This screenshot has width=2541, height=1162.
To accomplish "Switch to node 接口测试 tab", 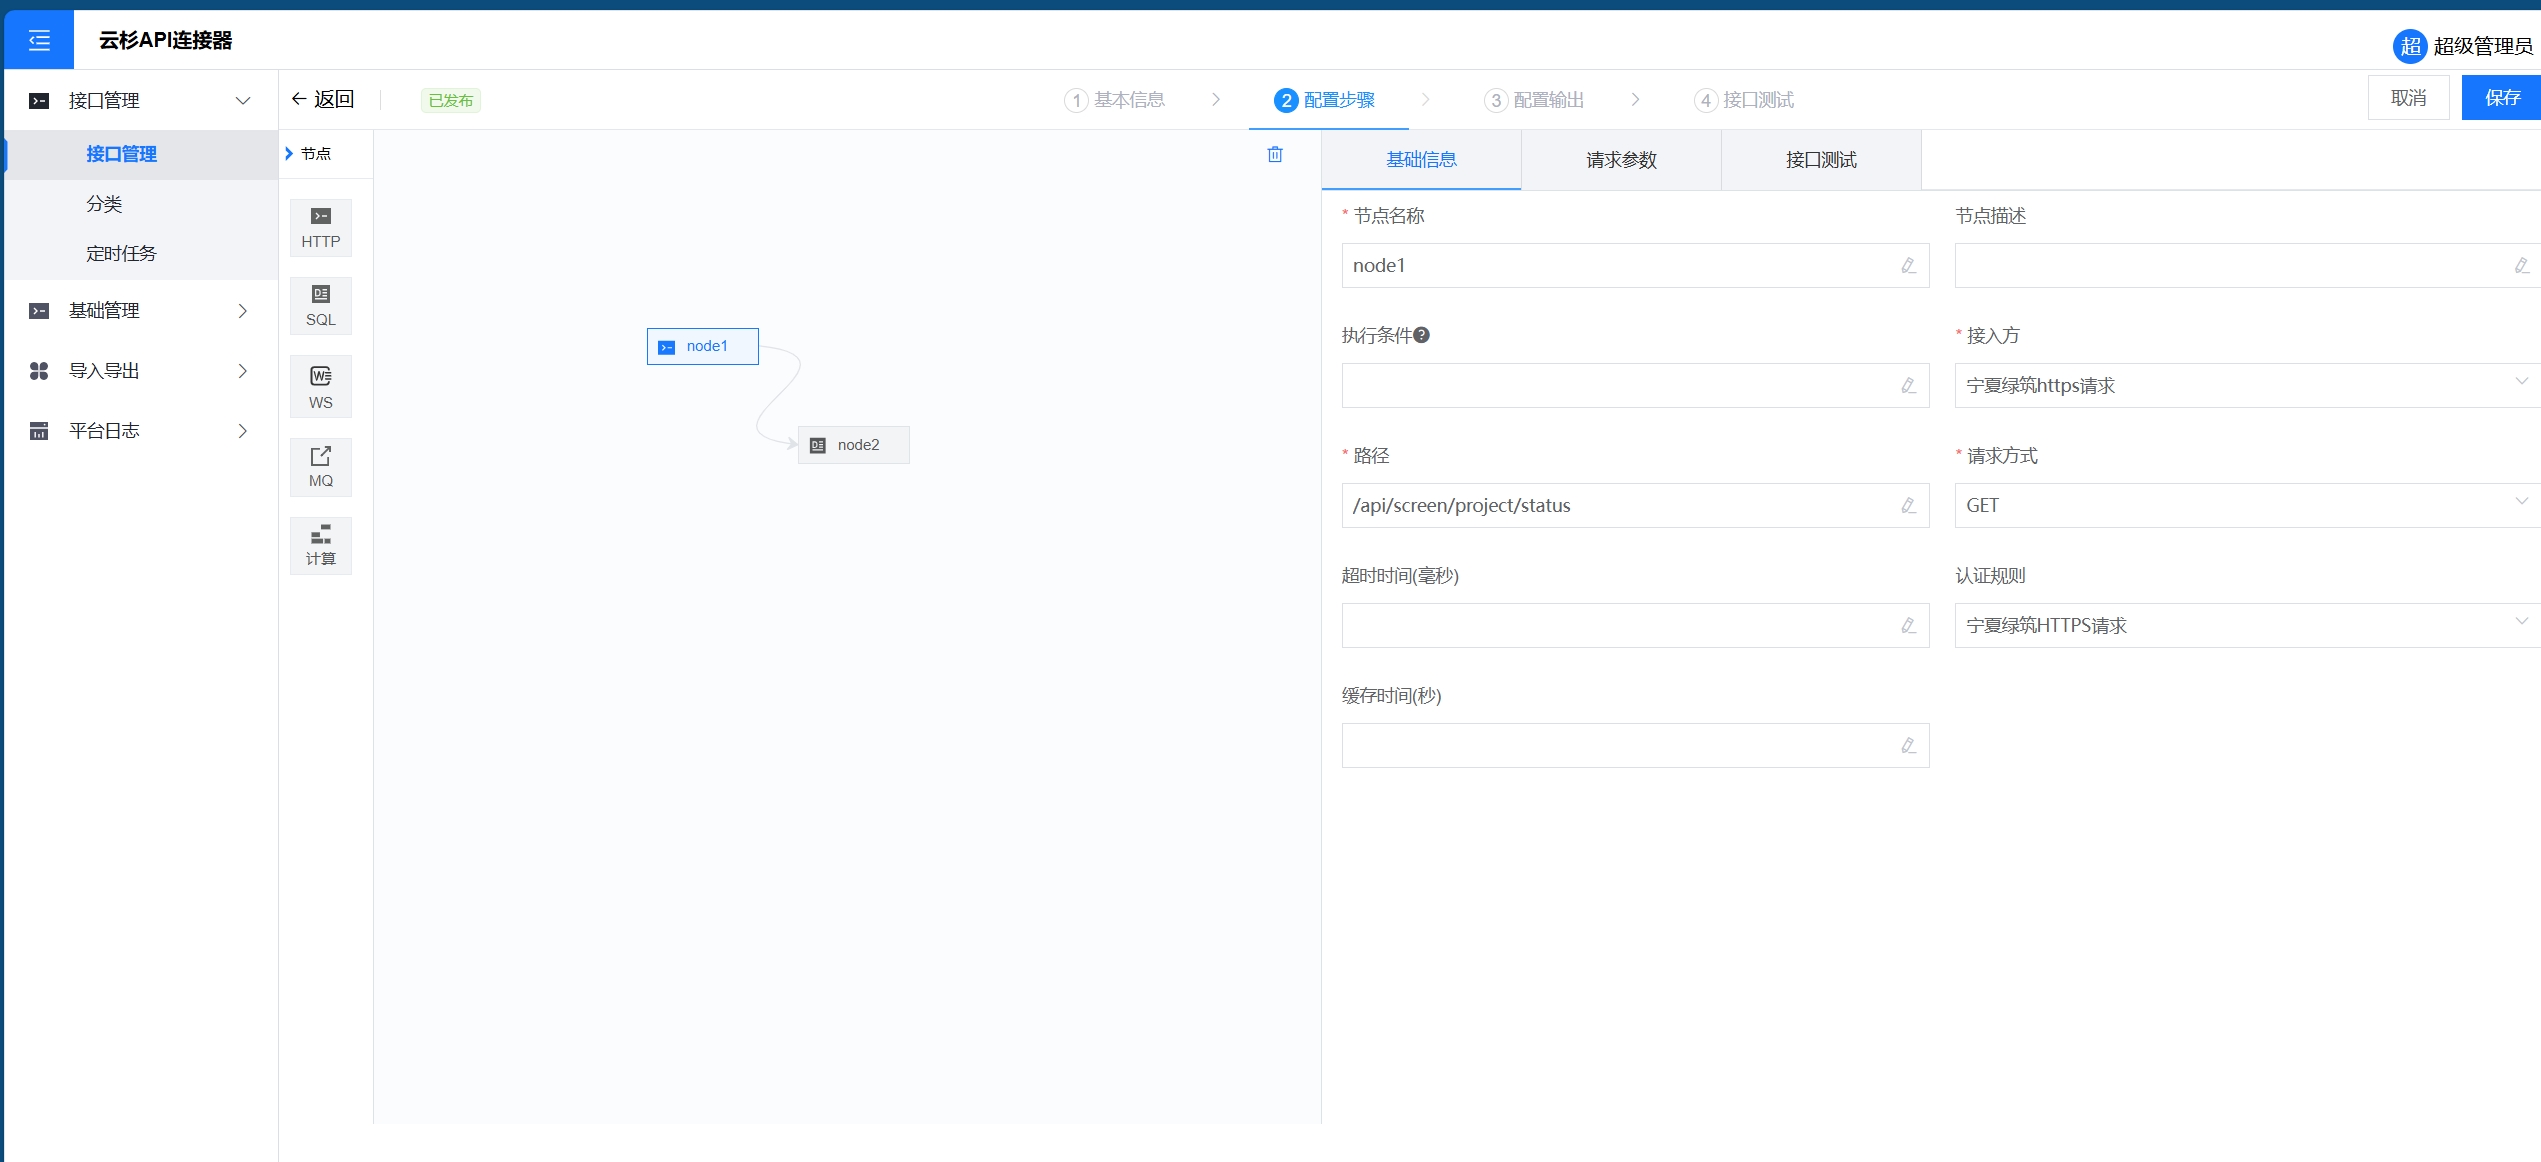I will point(1821,160).
